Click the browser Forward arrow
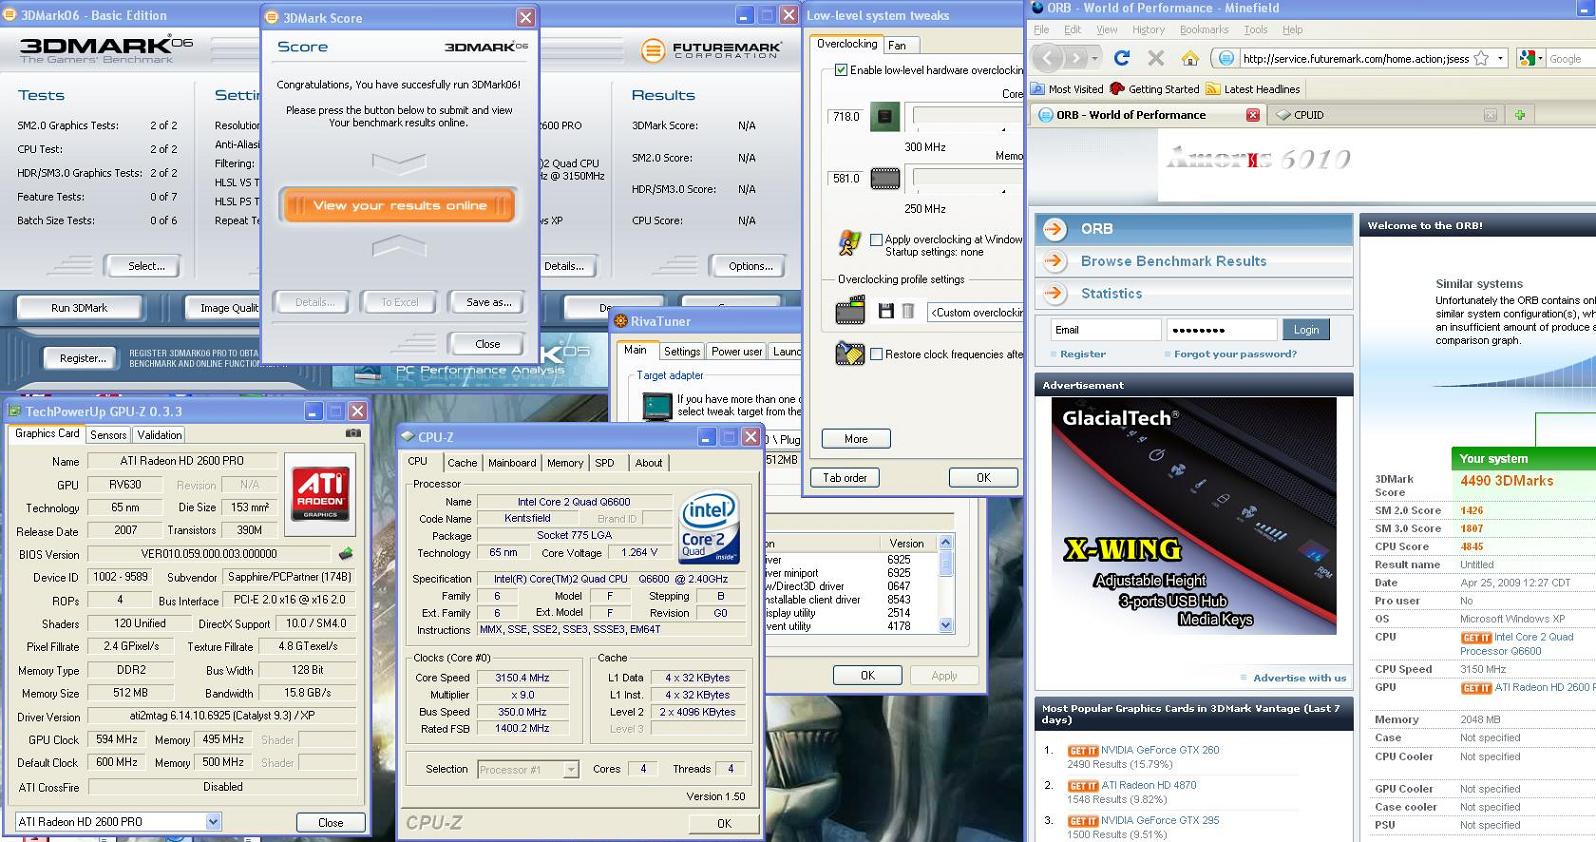The width and height of the screenshot is (1596, 842). click(1076, 58)
